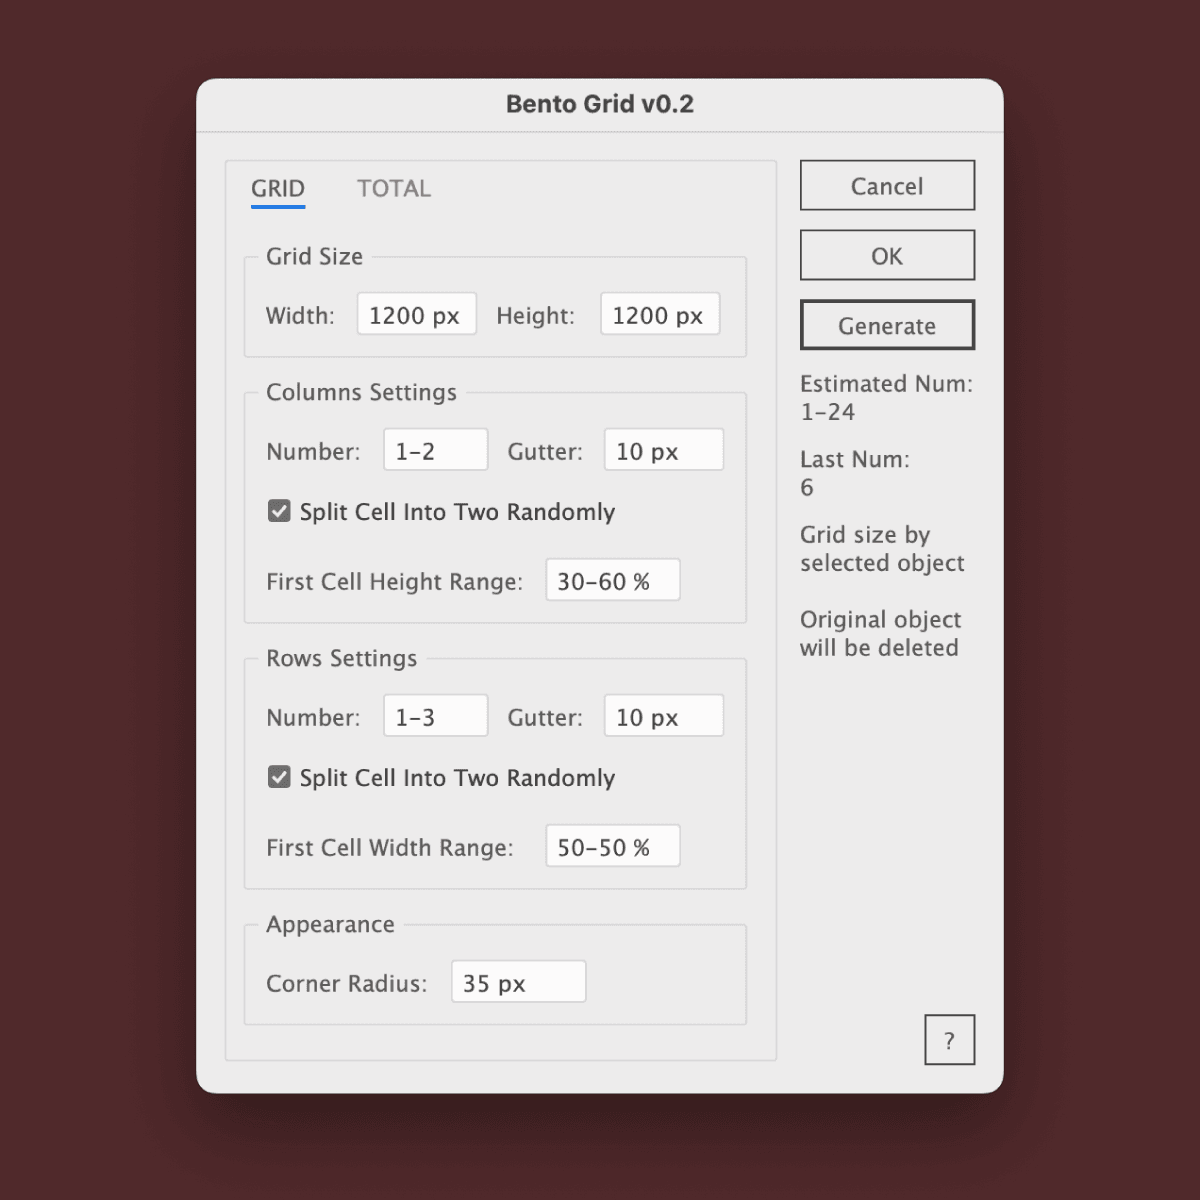Click the OK button
Screen dimensions: 1200x1200
887,256
